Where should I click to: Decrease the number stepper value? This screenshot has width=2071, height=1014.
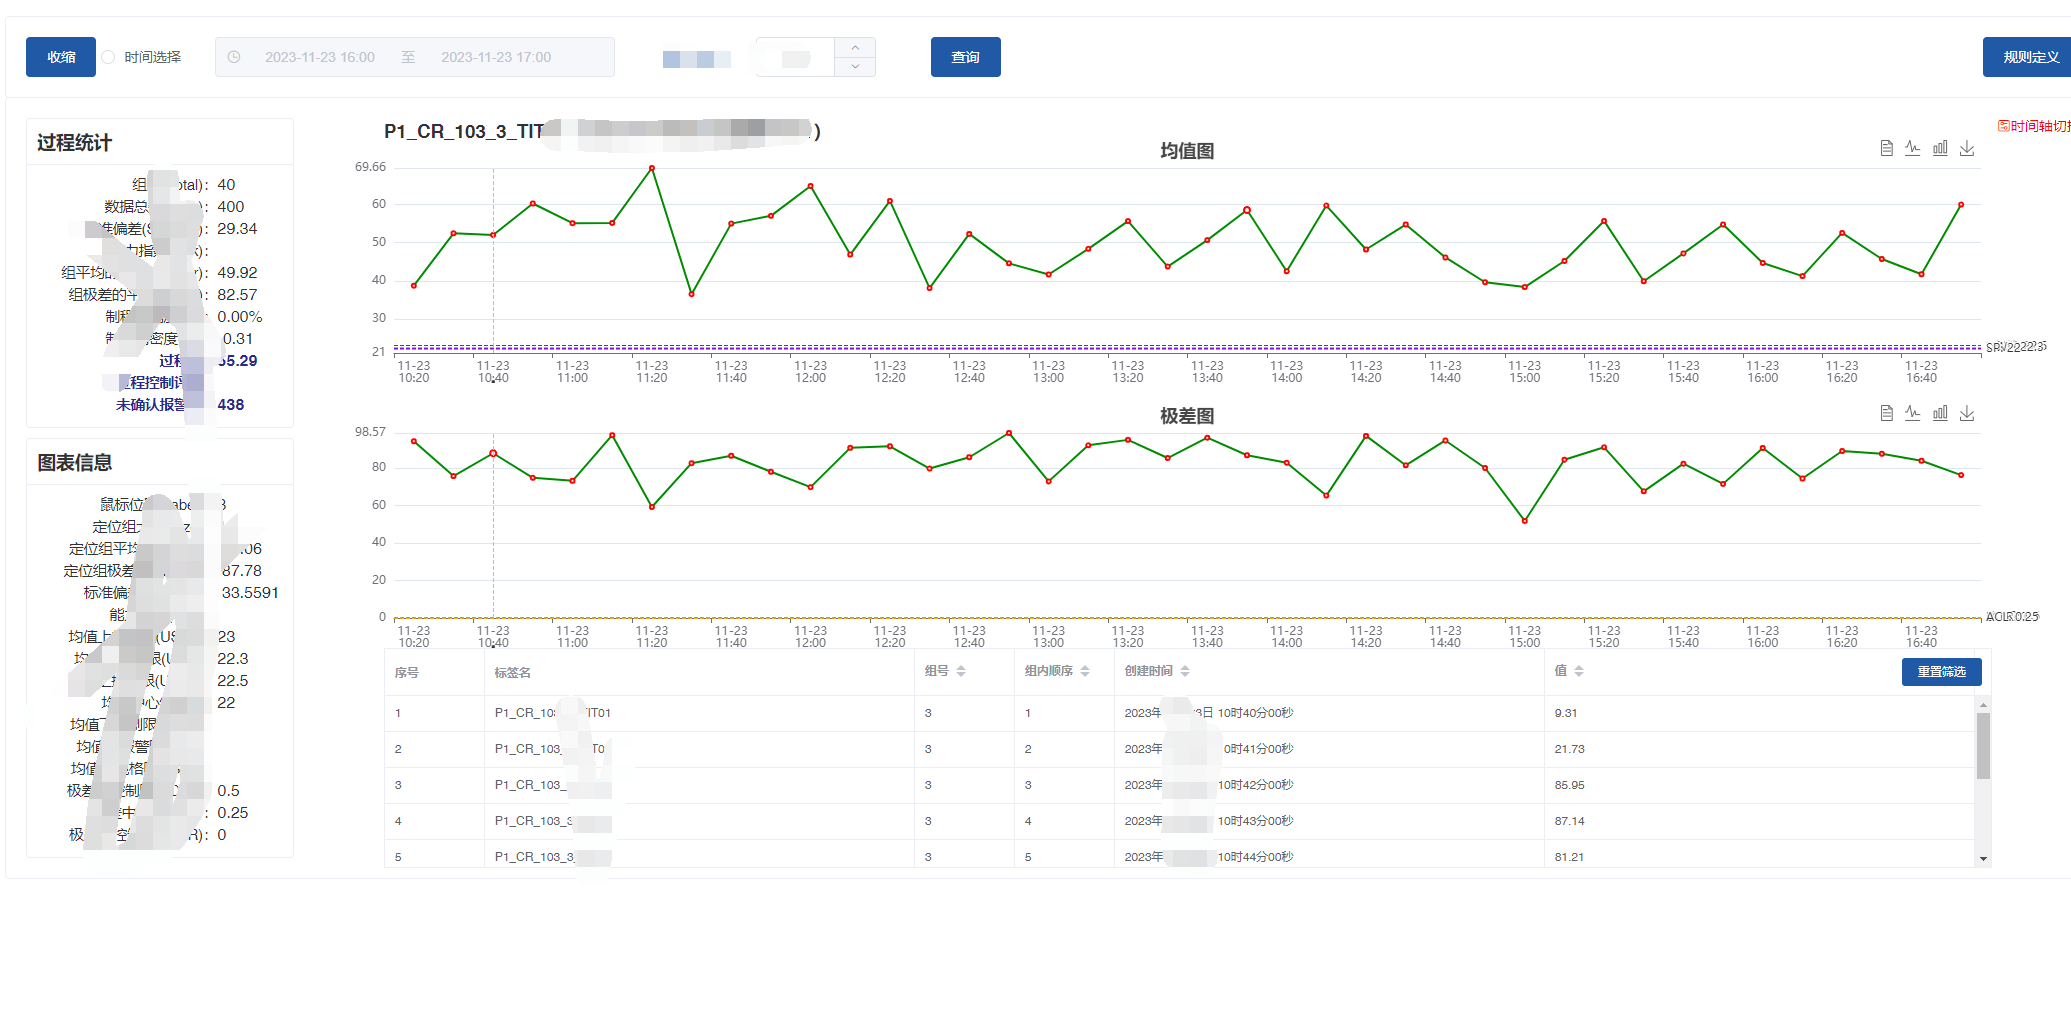[x=855, y=67]
